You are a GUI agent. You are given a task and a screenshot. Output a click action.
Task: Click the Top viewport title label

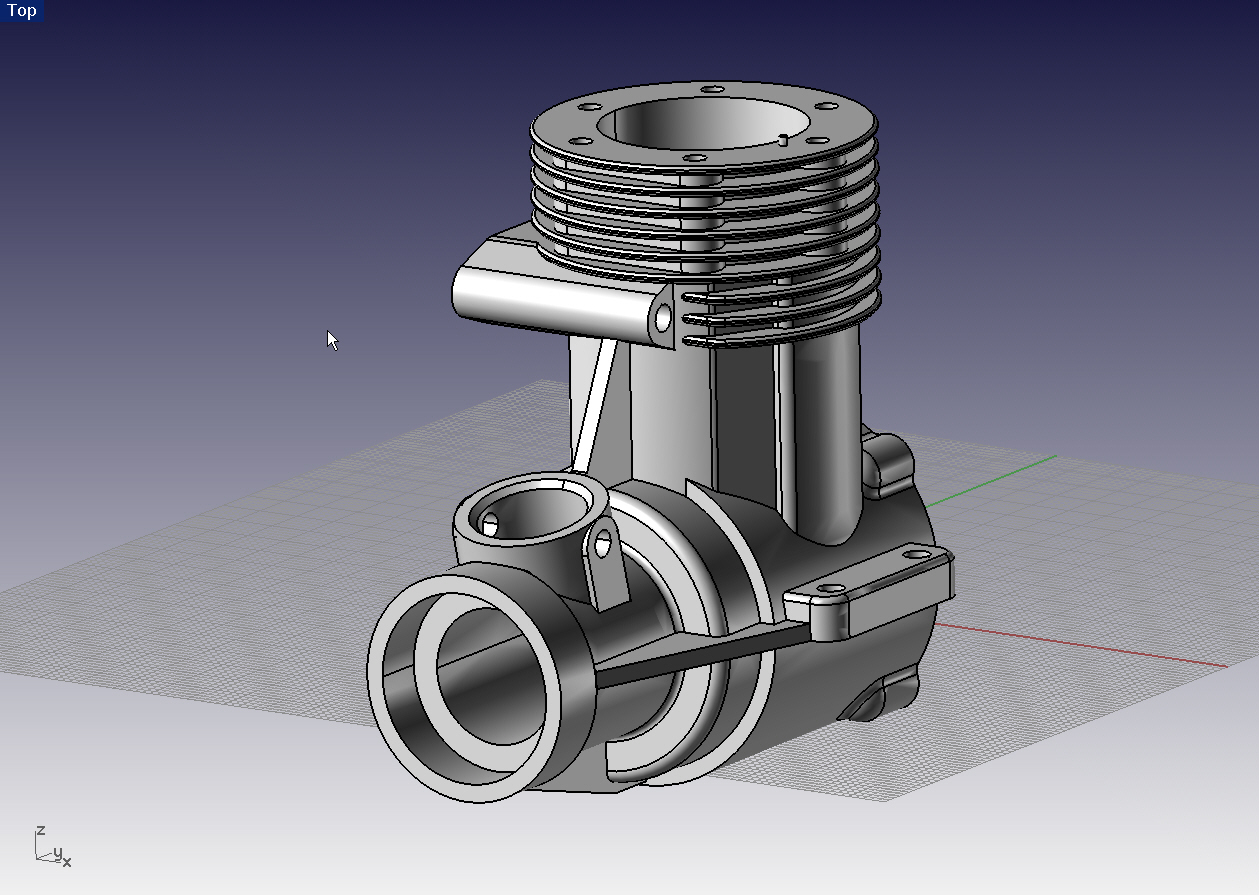[21, 11]
